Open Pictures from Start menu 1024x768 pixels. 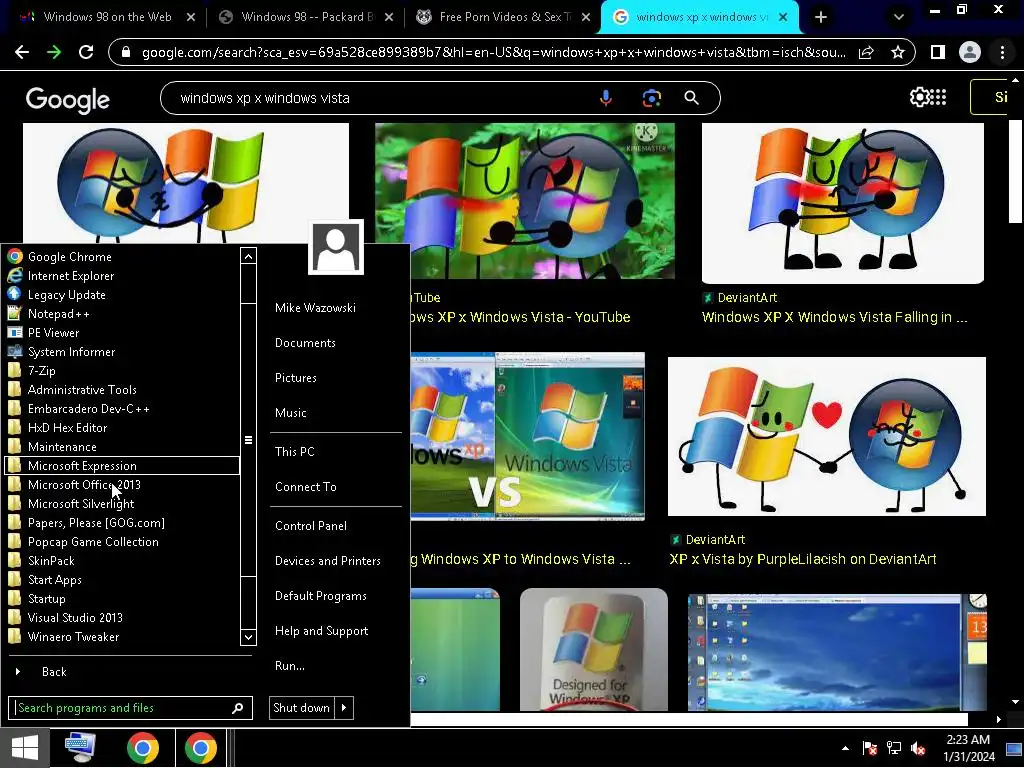(x=296, y=378)
